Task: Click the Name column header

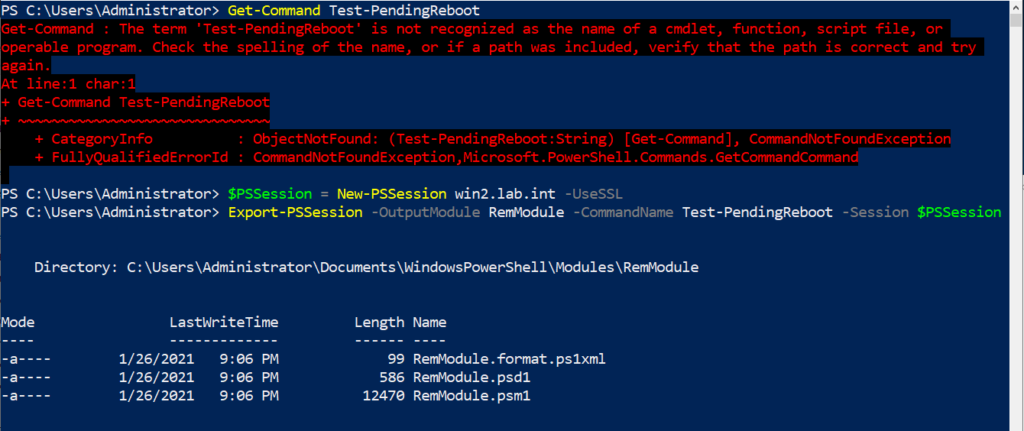Action: [x=430, y=322]
